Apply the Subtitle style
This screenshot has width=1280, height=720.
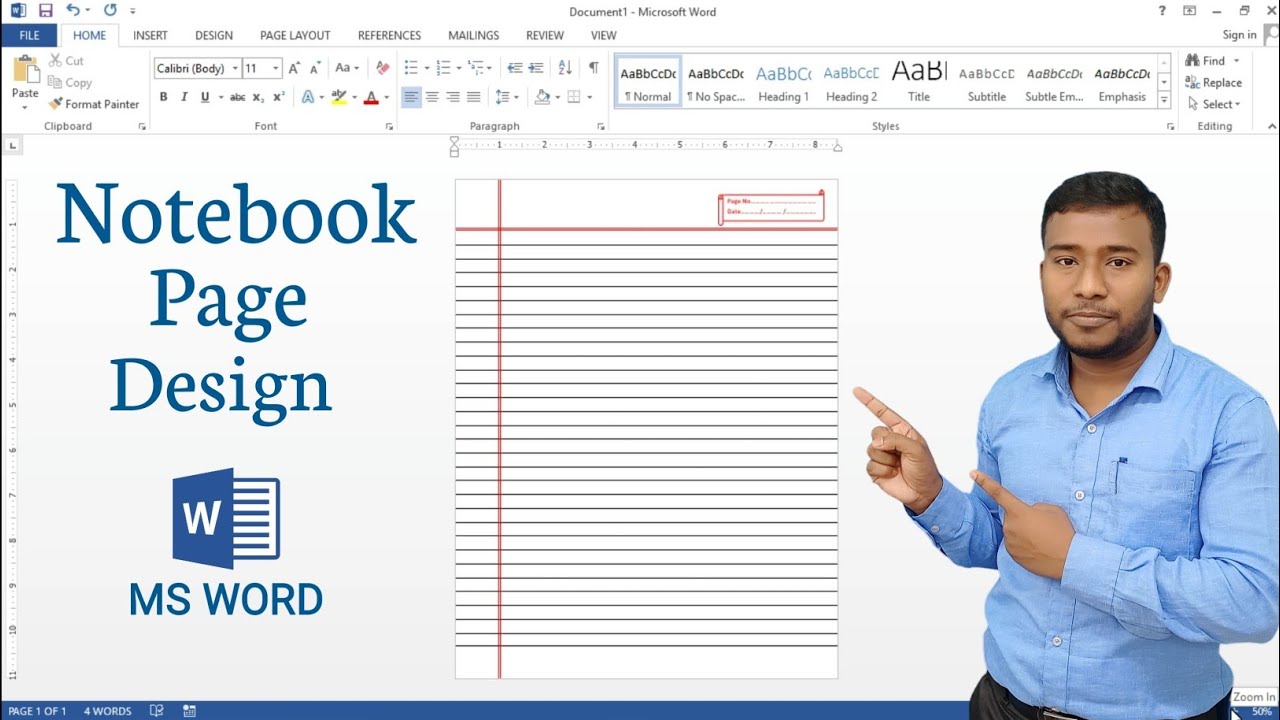[987, 82]
